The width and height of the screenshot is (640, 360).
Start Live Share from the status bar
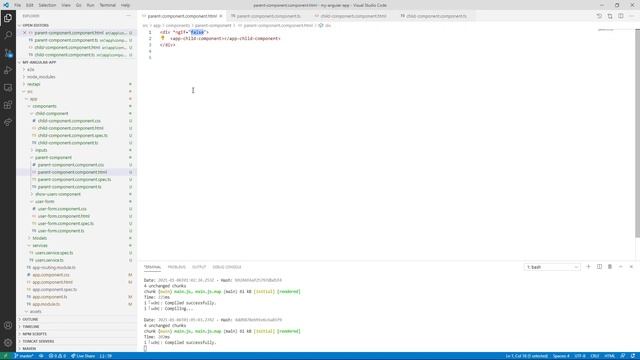click(x=83, y=356)
